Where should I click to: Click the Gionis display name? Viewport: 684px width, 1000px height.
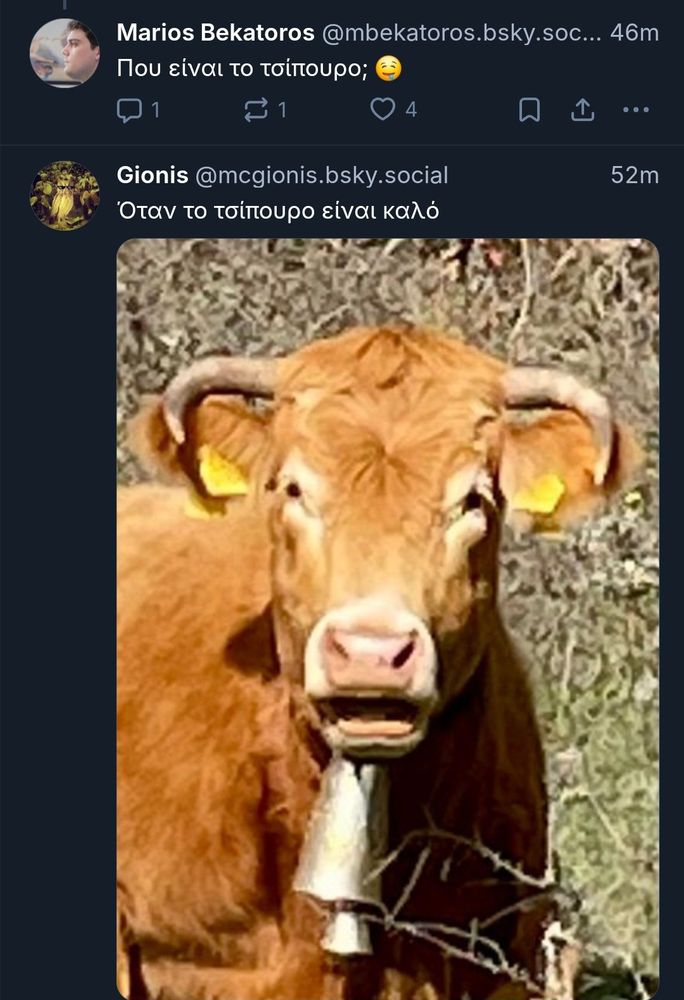pyautogui.click(x=152, y=175)
